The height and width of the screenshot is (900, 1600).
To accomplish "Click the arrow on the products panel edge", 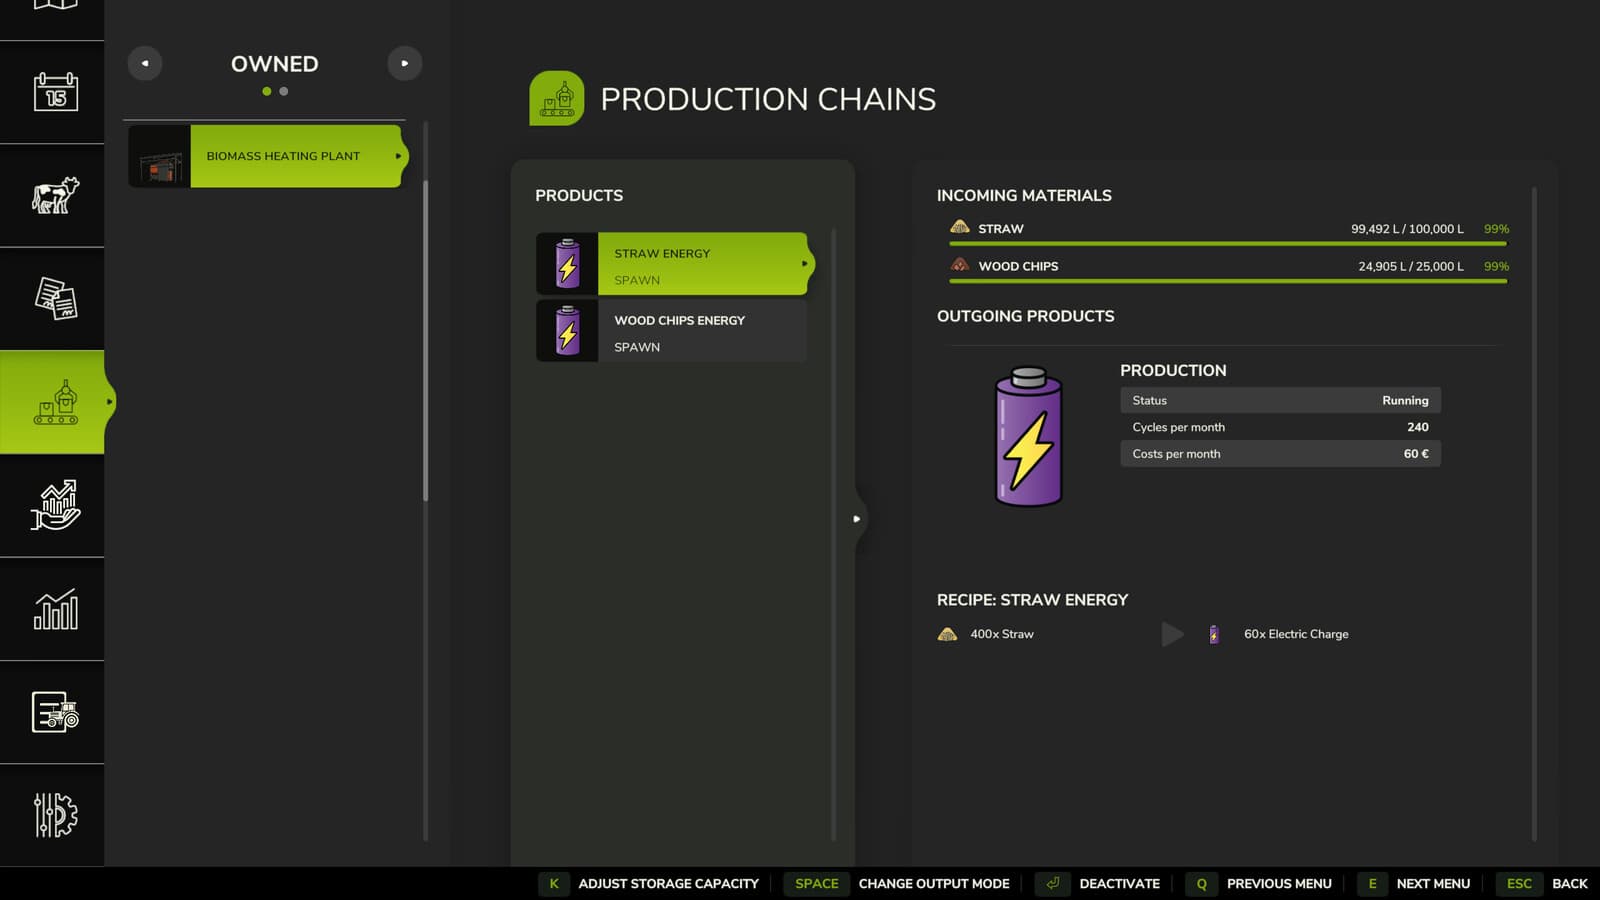I will coord(857,519).
